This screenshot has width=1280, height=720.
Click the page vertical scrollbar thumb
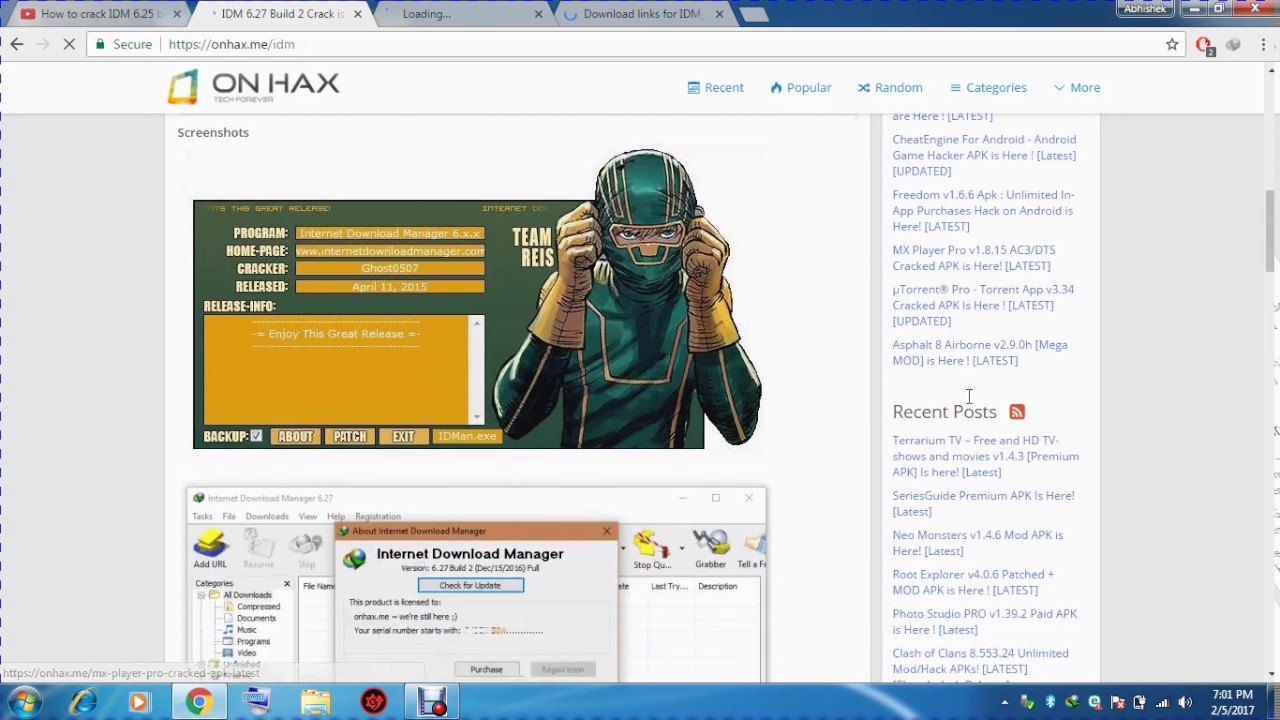tap(1271, 229)
